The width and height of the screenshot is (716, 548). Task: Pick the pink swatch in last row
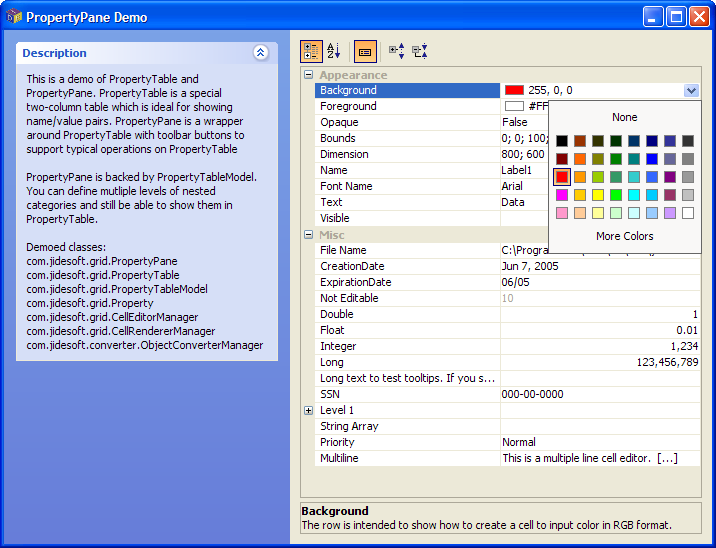(x=562, y=213)
